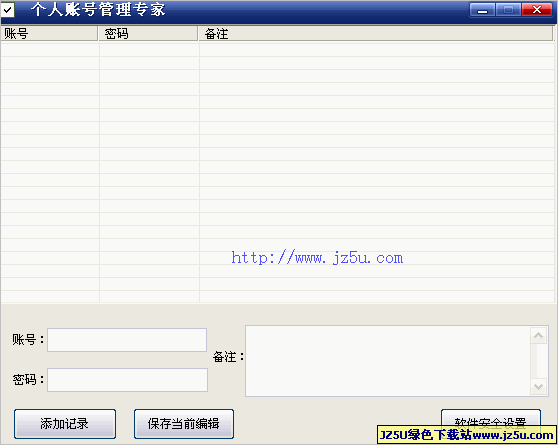Click the checkmark icon in title bar
This screenshot has height=445, width=558.
[x=7, y=10]
